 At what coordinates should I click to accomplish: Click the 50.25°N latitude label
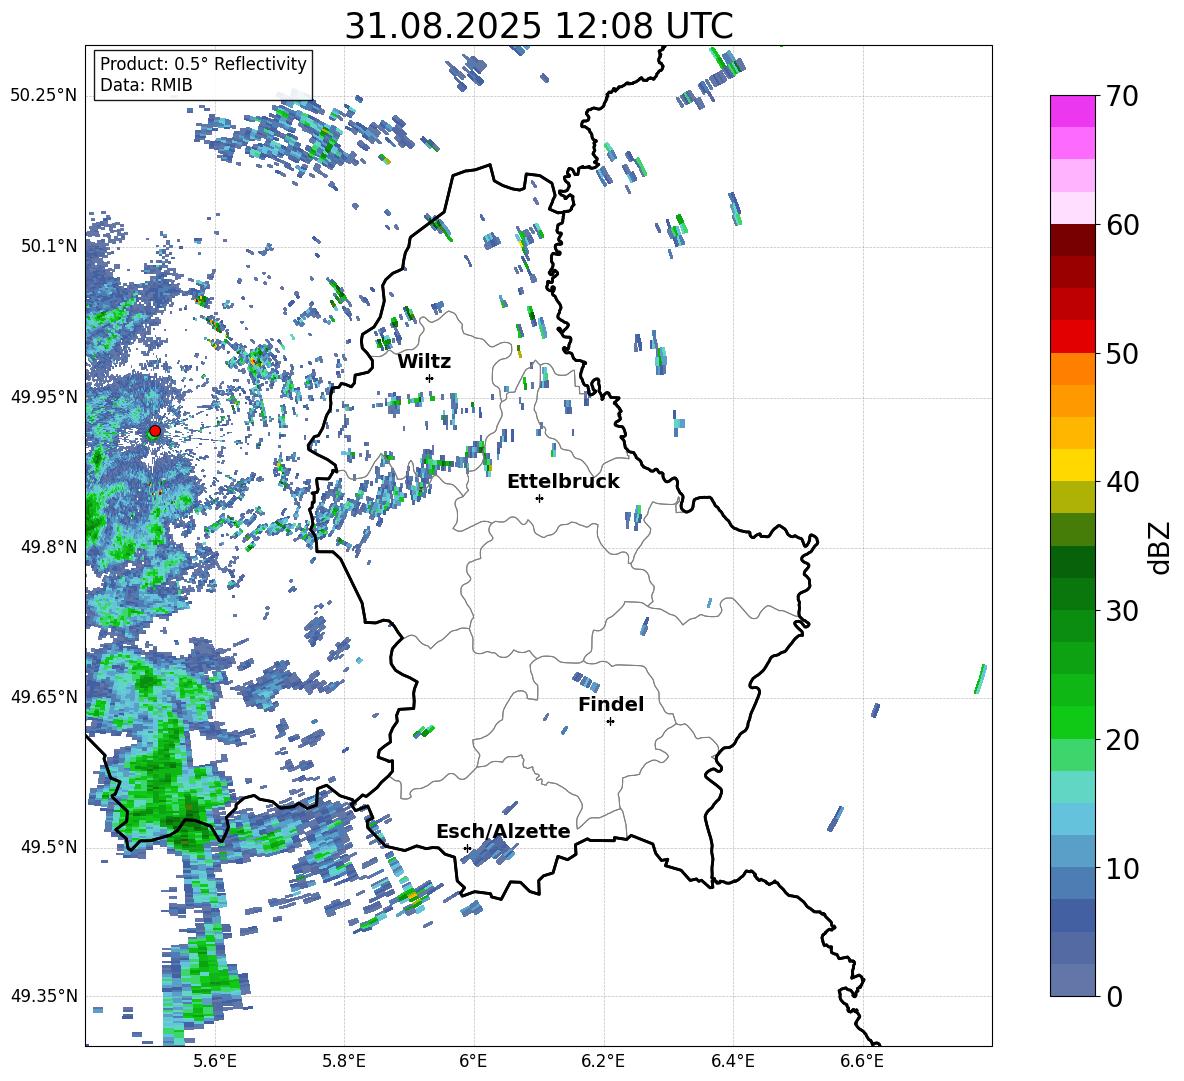tap(44, 96)
